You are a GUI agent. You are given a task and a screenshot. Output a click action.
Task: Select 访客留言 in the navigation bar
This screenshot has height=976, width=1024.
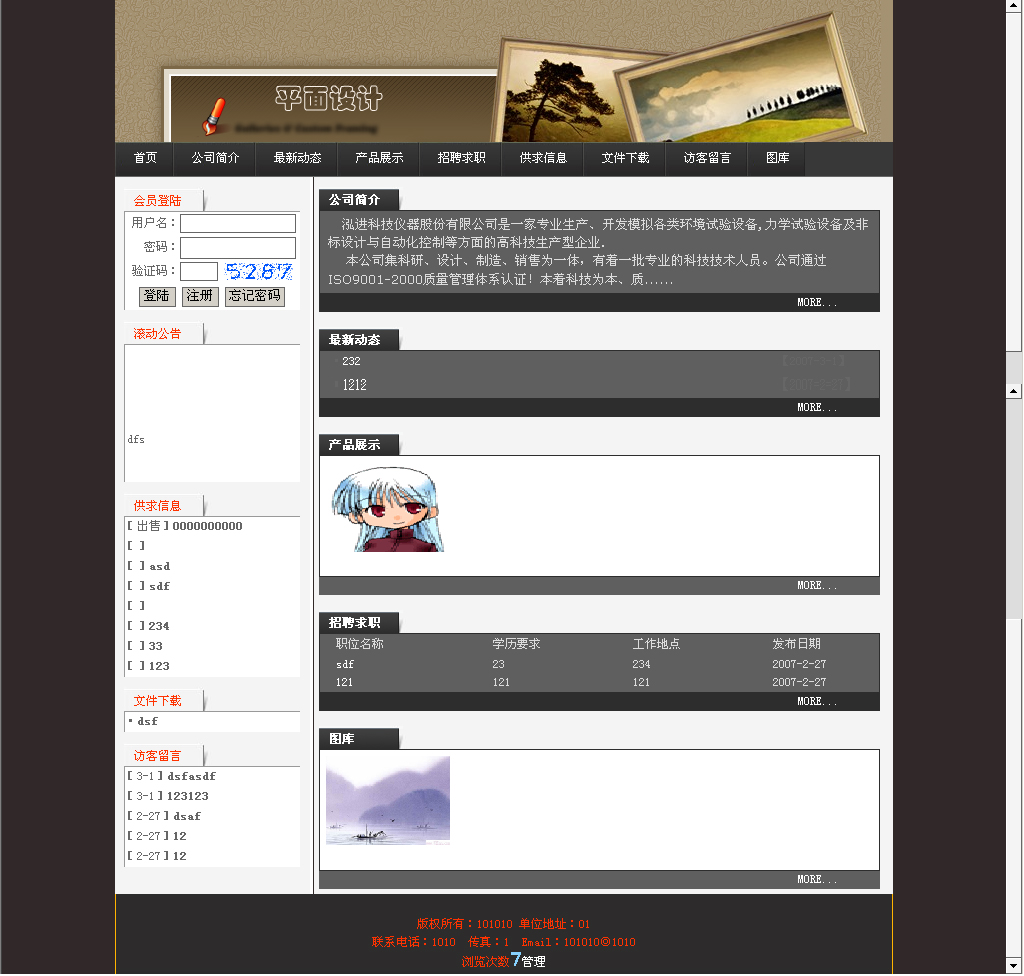[x=707, y=158]
